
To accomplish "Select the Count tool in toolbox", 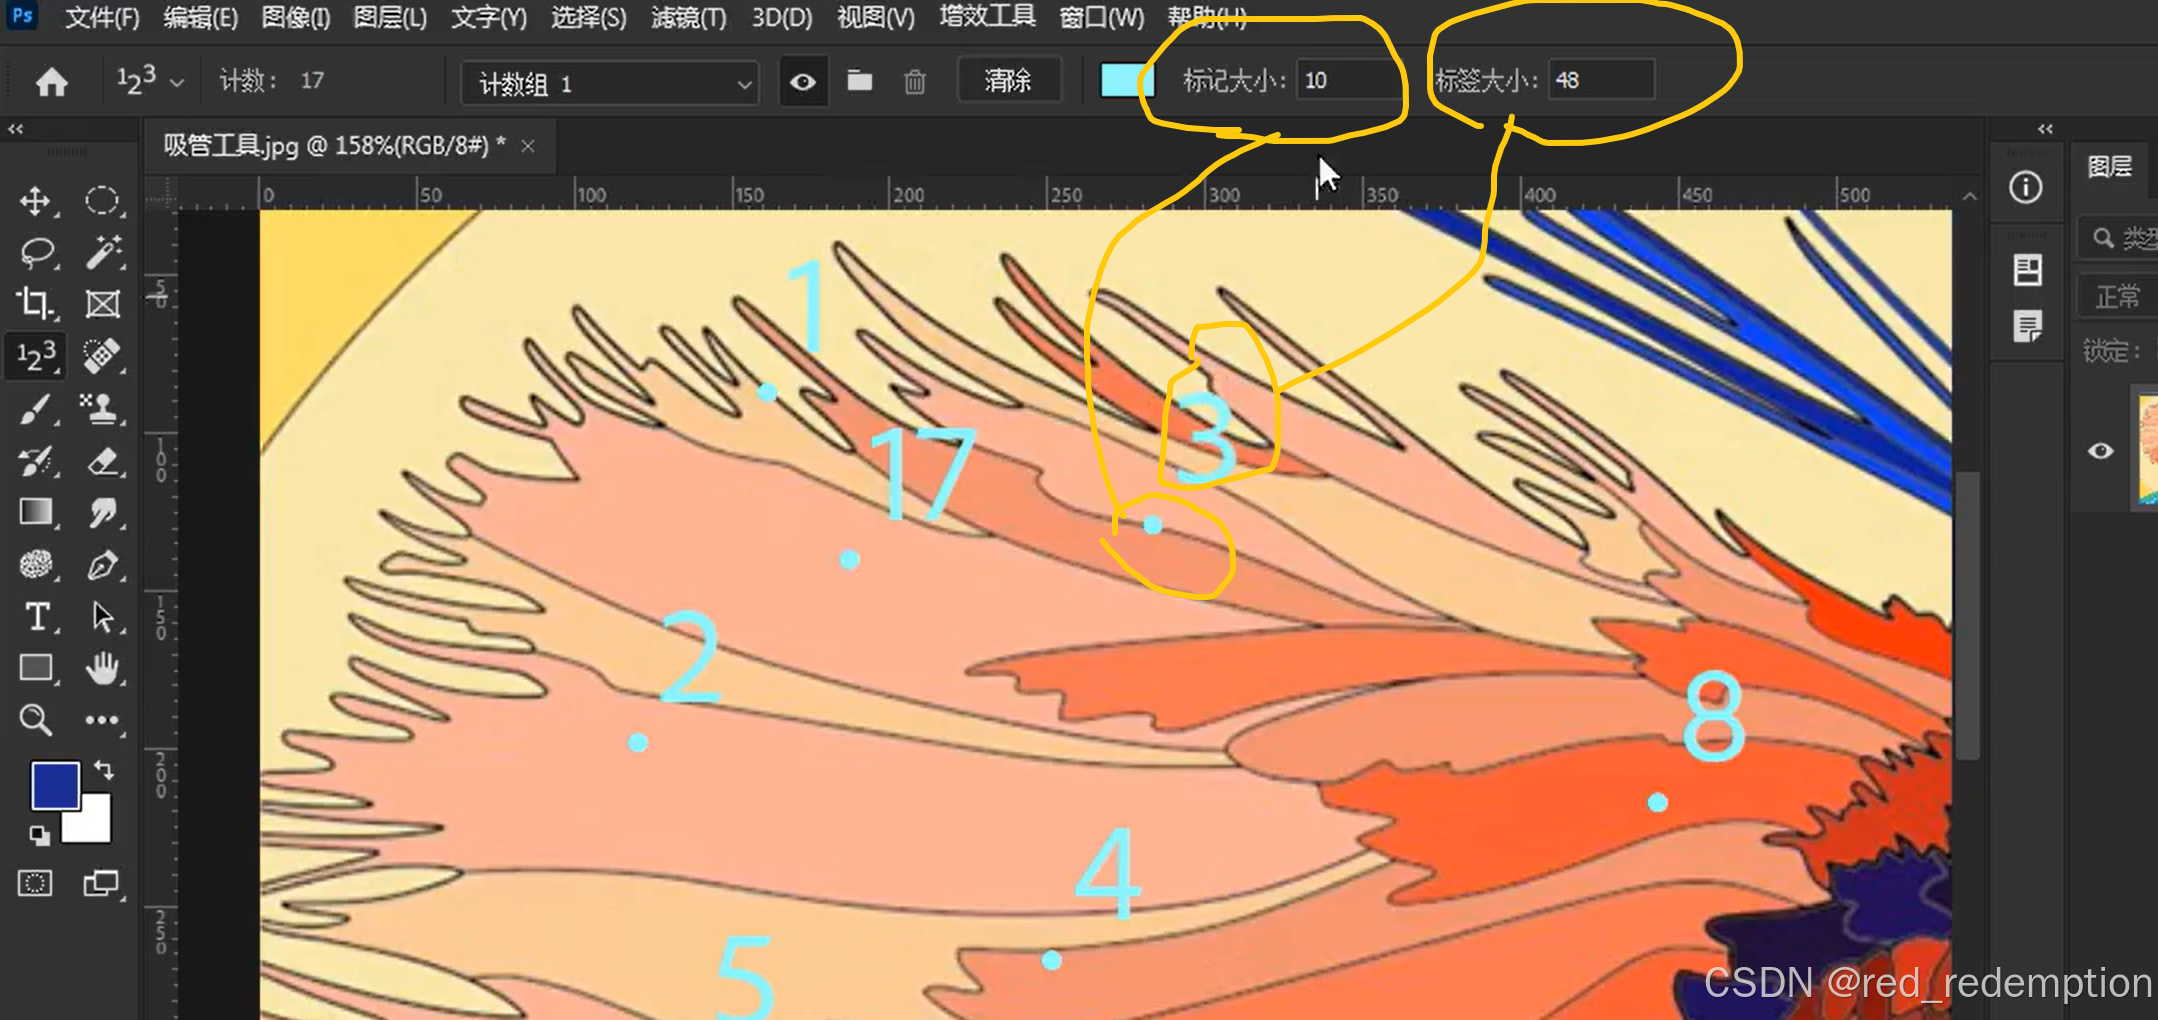I will (x=36, y=356).
